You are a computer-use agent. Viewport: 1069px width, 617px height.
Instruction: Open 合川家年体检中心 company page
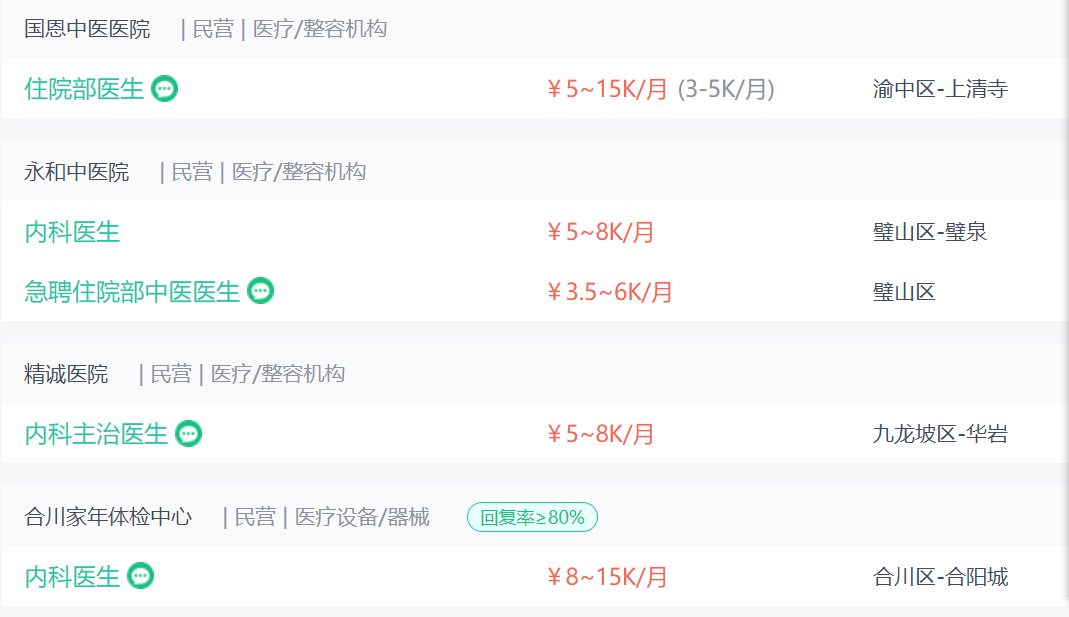108,517
